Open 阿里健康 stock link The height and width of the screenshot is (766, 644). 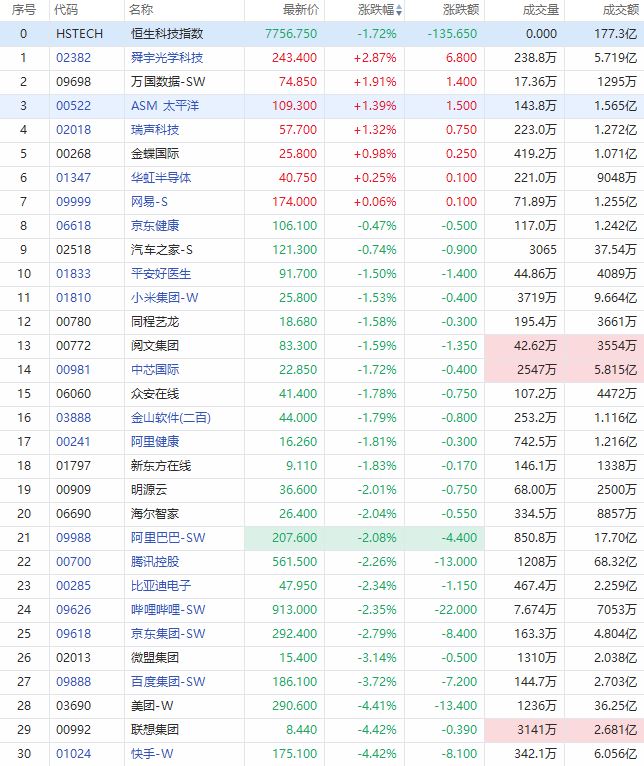[x=155, y=442]
